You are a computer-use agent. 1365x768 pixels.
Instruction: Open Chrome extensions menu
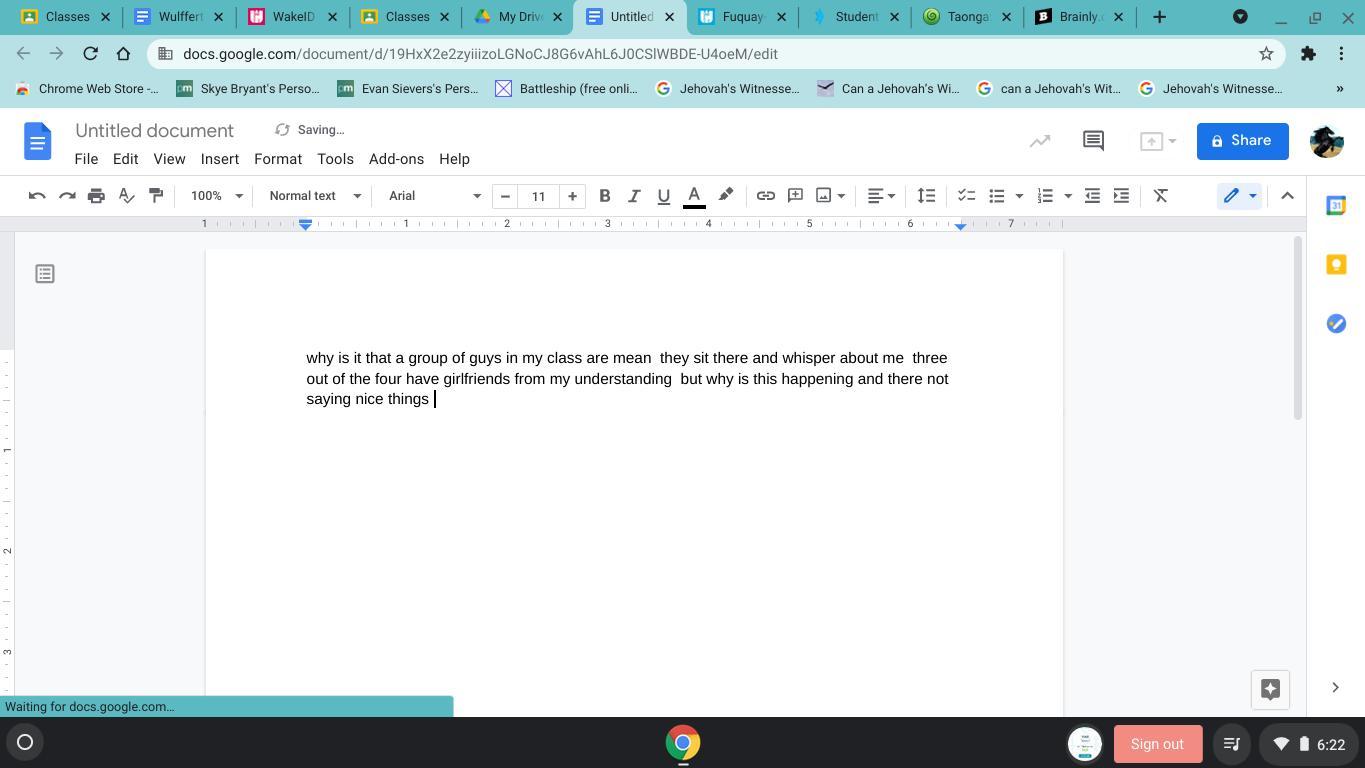(1308, 54)
